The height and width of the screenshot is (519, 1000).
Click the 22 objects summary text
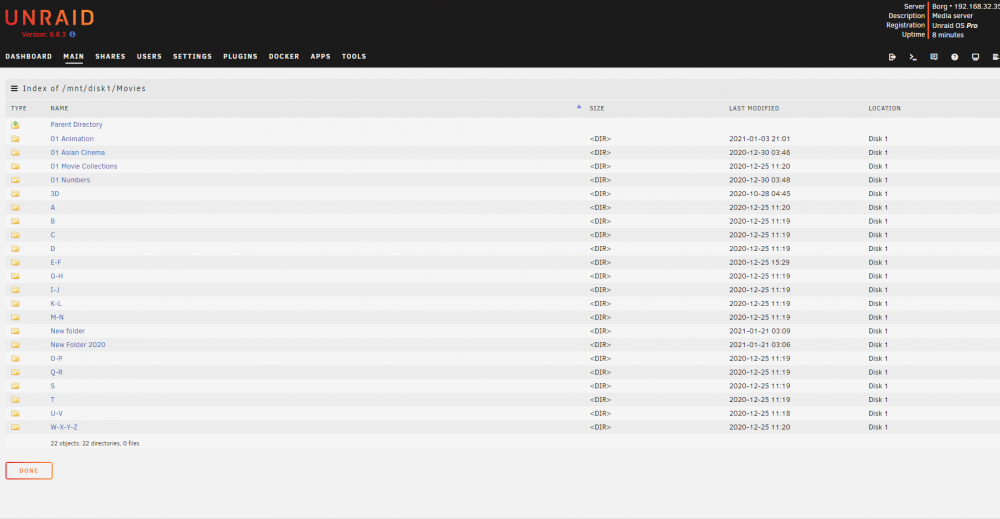click(95, 443)
